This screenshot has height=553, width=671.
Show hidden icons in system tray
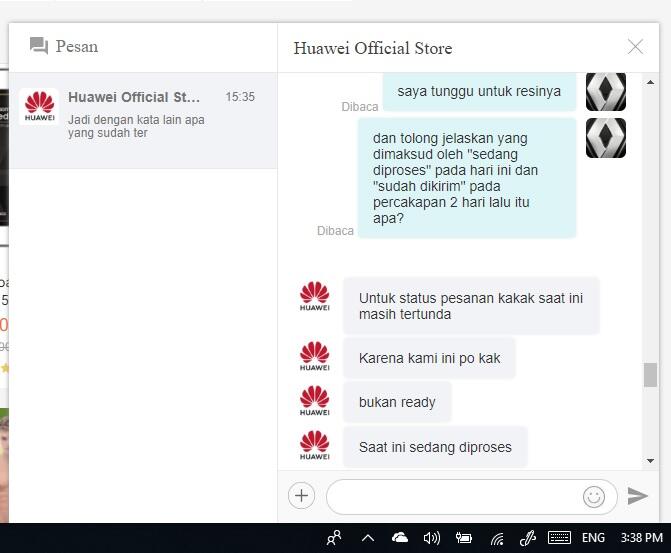tap(368, 538)
